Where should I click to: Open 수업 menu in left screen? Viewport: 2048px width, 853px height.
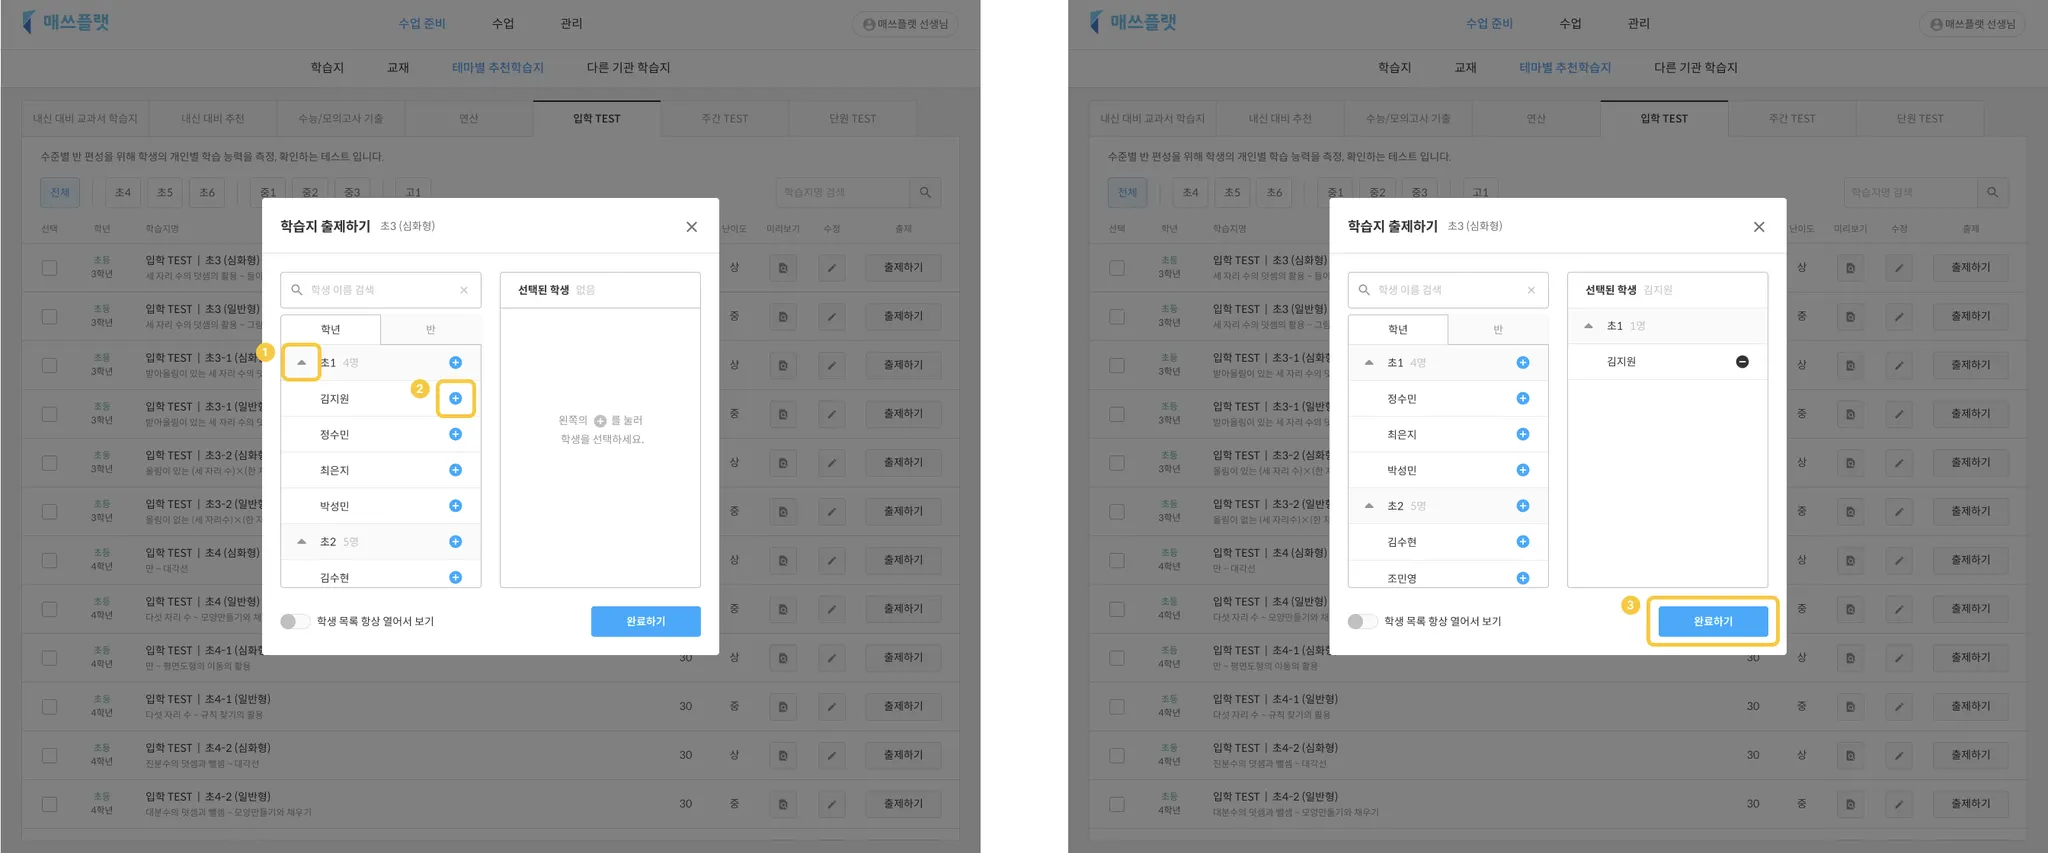click(x=503, y=23)
